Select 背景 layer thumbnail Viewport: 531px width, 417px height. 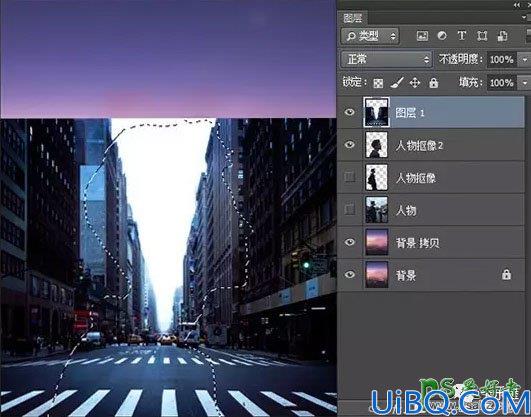(x=377, y=274)
